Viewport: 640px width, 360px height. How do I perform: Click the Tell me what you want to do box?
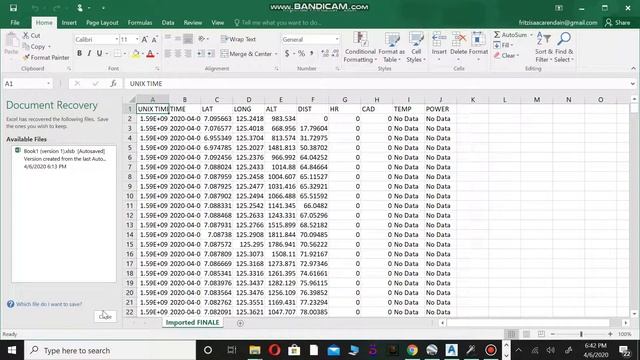click(x=278, y=22)
